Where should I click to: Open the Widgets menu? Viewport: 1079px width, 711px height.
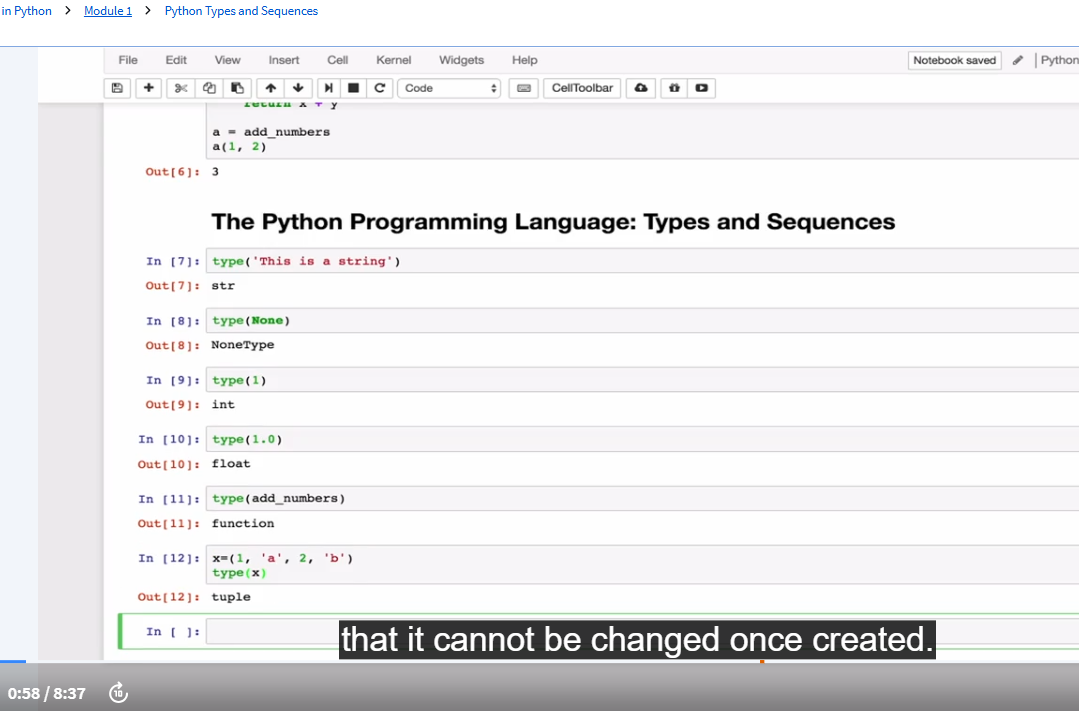point(461,60)
